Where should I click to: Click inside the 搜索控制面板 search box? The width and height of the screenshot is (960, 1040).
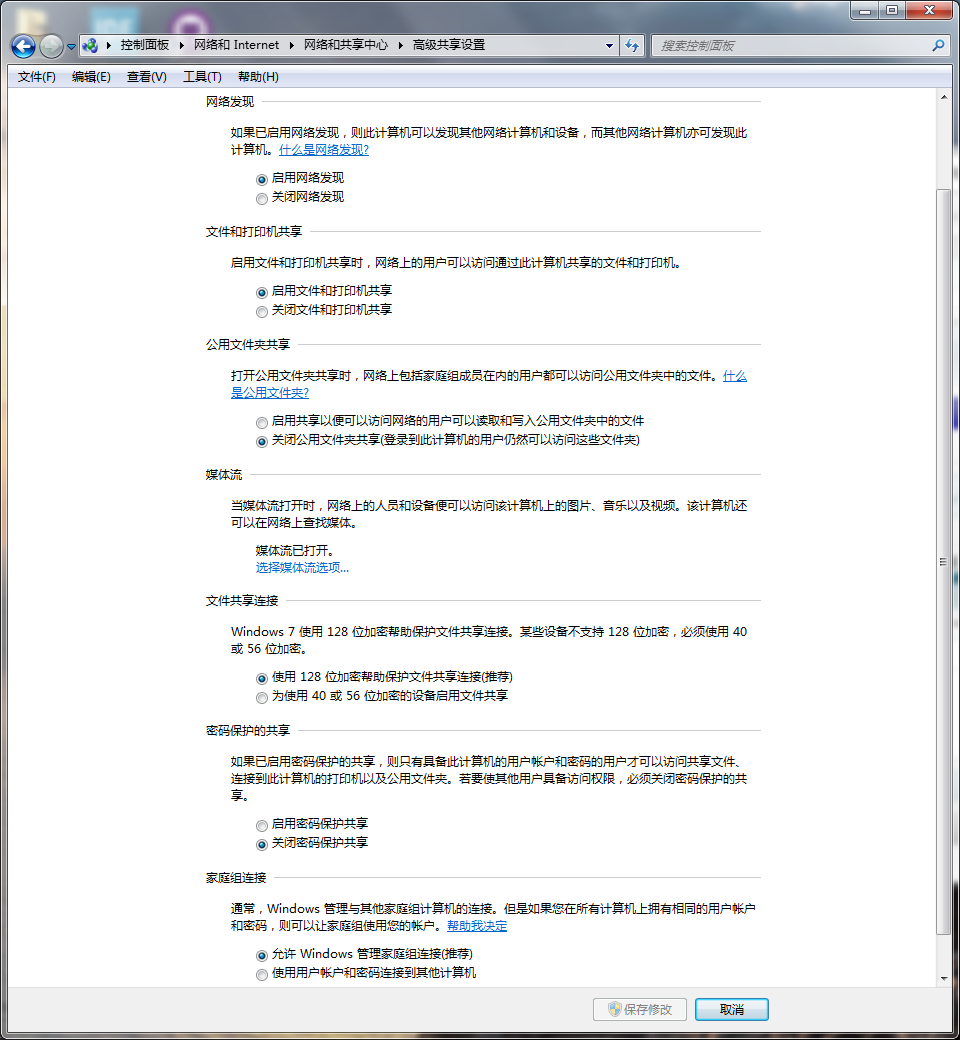point(790,46)
